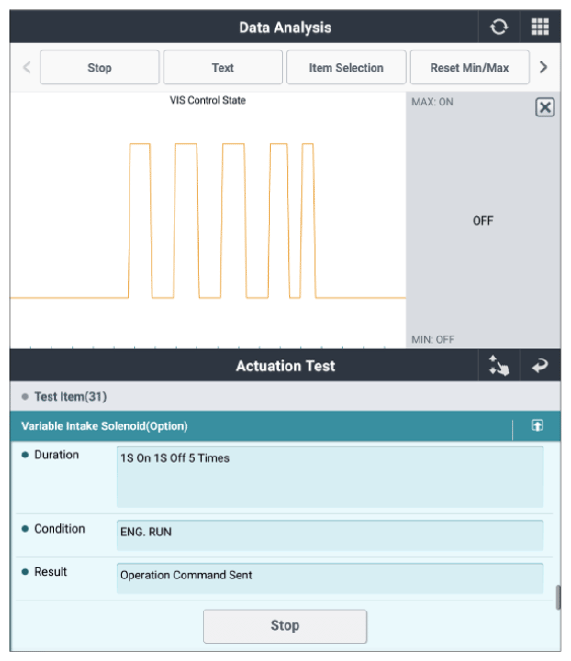Show the next toolbar buttons with right chevron
This screenshot has height=661, width=571.
(544, 67)
